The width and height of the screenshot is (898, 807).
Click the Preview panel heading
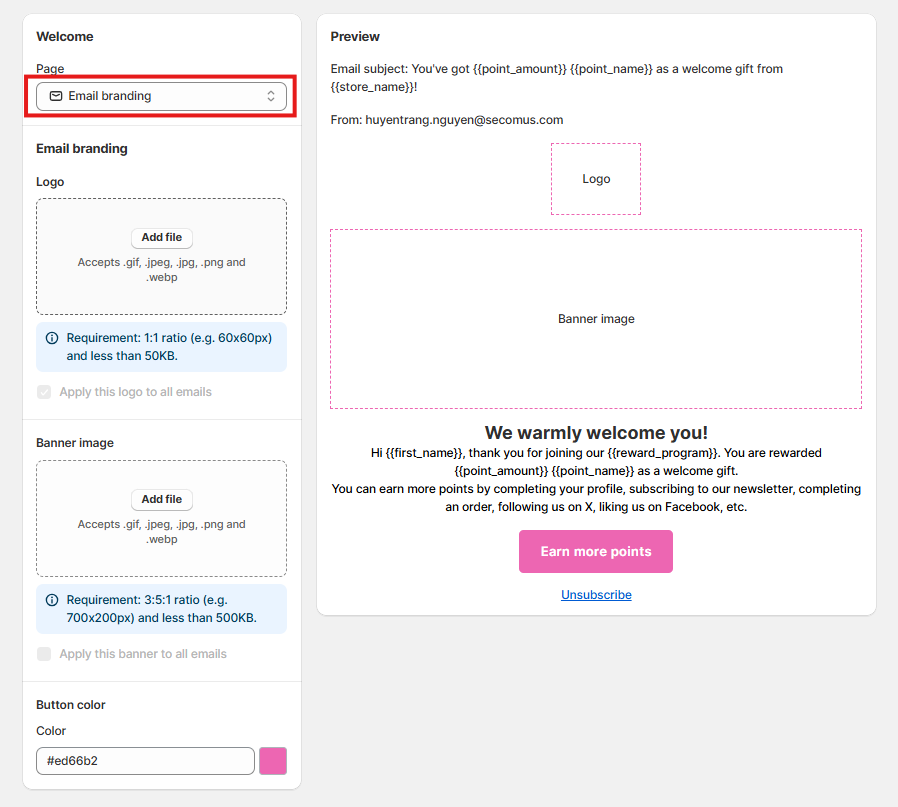355,36
